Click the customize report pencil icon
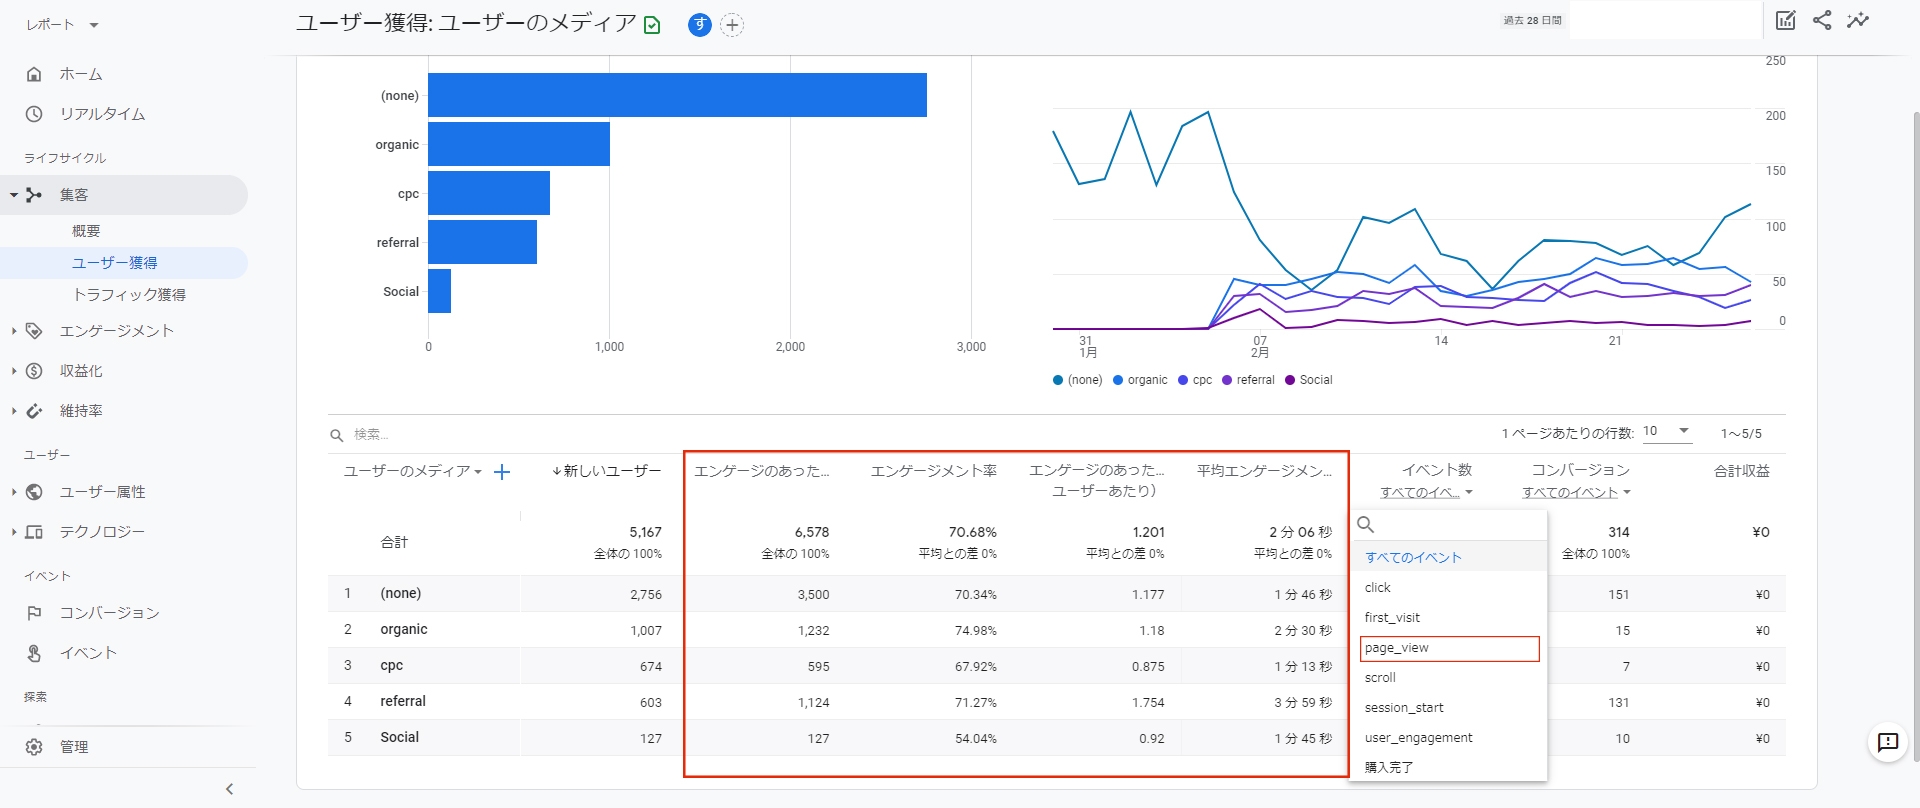The height and width of the screenshot is (808, 1920). [x=1785, y=20]
